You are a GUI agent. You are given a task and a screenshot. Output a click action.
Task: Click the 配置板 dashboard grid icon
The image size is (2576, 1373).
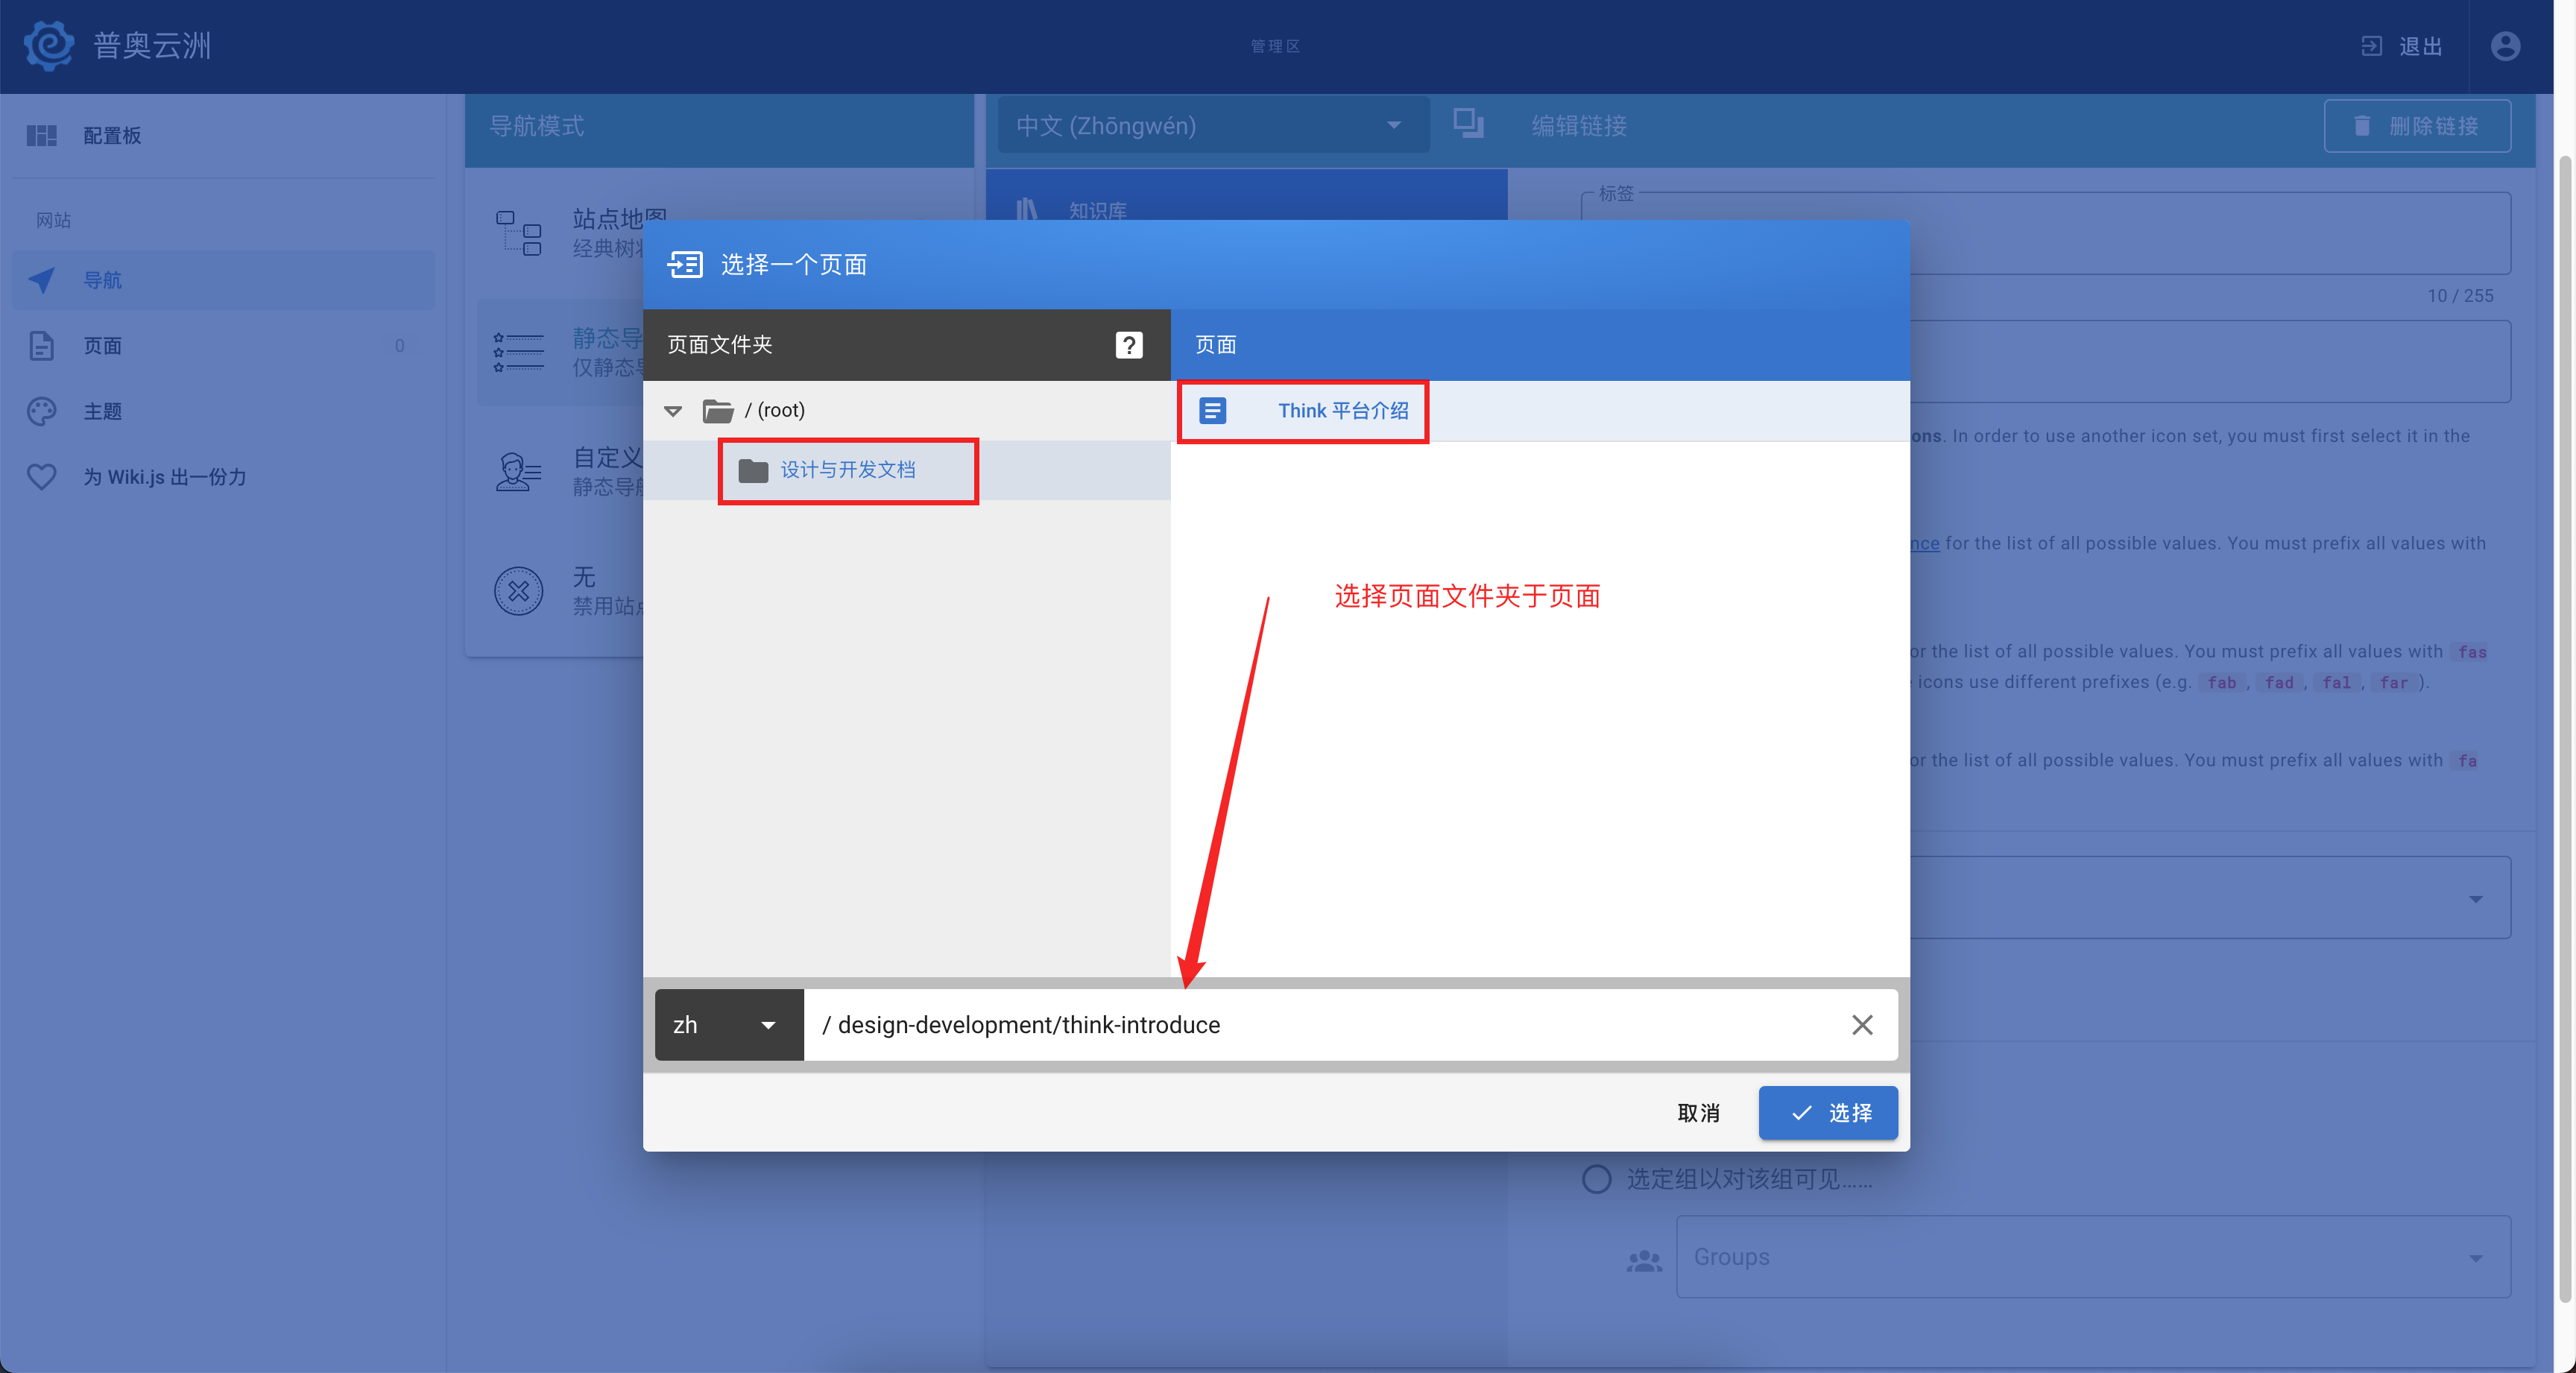[41, 135]
